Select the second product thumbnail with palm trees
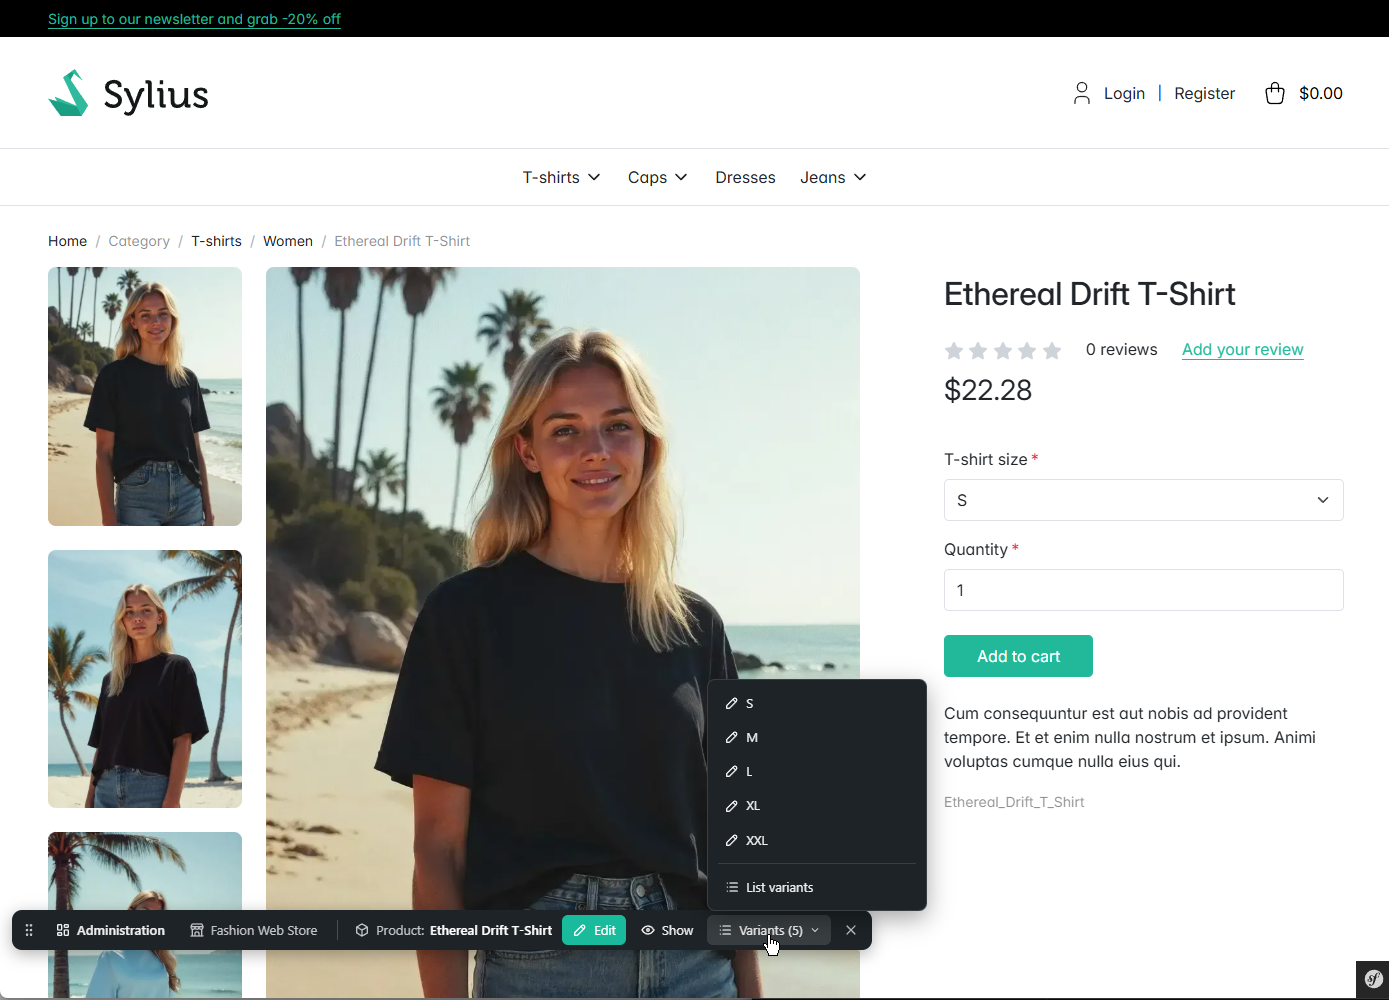Screen dimensions: 1389x1000 [145, 679]
